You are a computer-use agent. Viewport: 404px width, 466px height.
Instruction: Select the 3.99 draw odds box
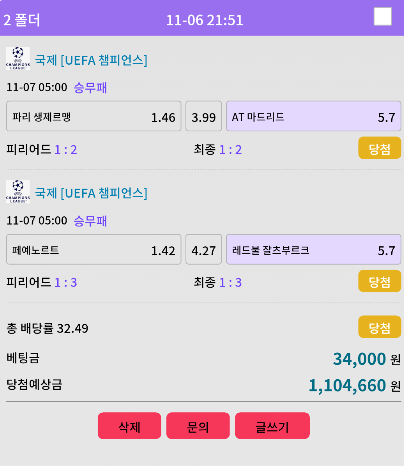(204, 116)
